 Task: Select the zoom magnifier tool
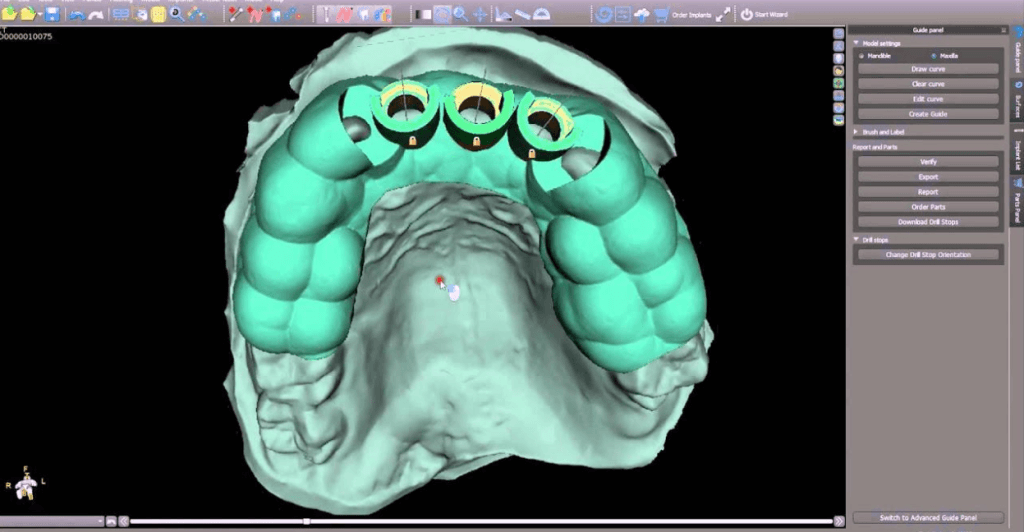click(460, 14)
